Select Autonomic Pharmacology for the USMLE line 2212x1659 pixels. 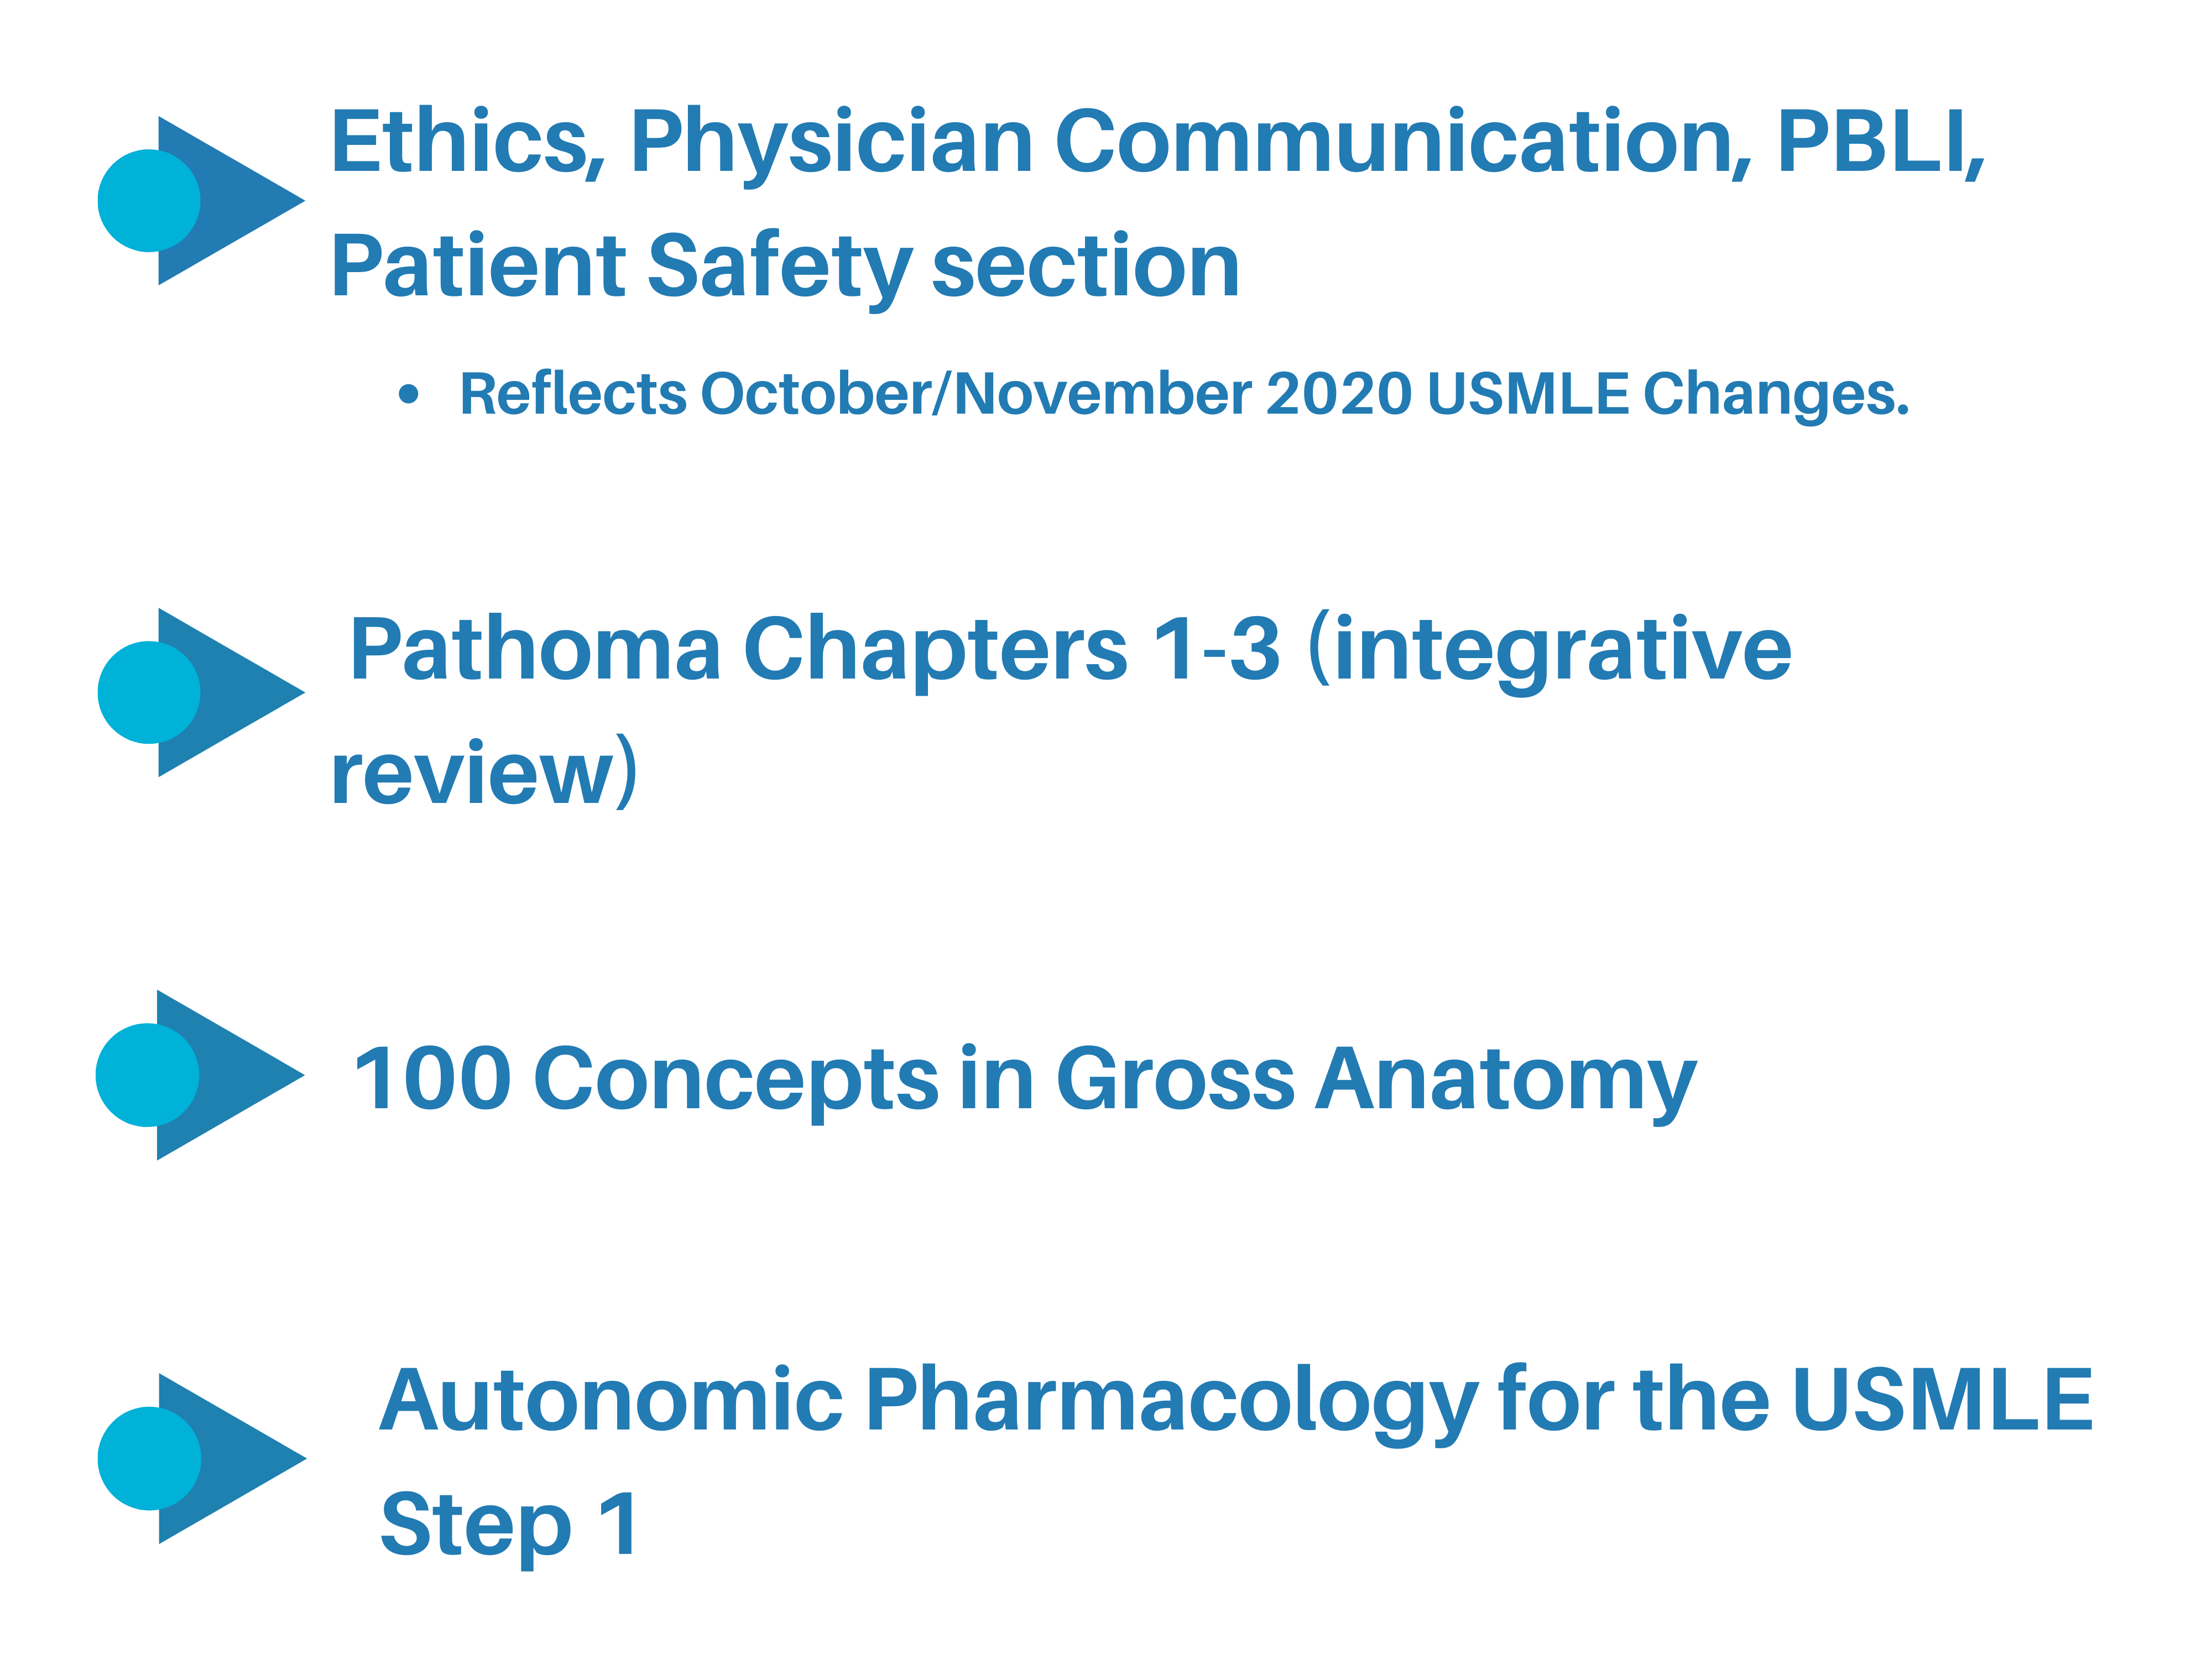point(1236,1402)
